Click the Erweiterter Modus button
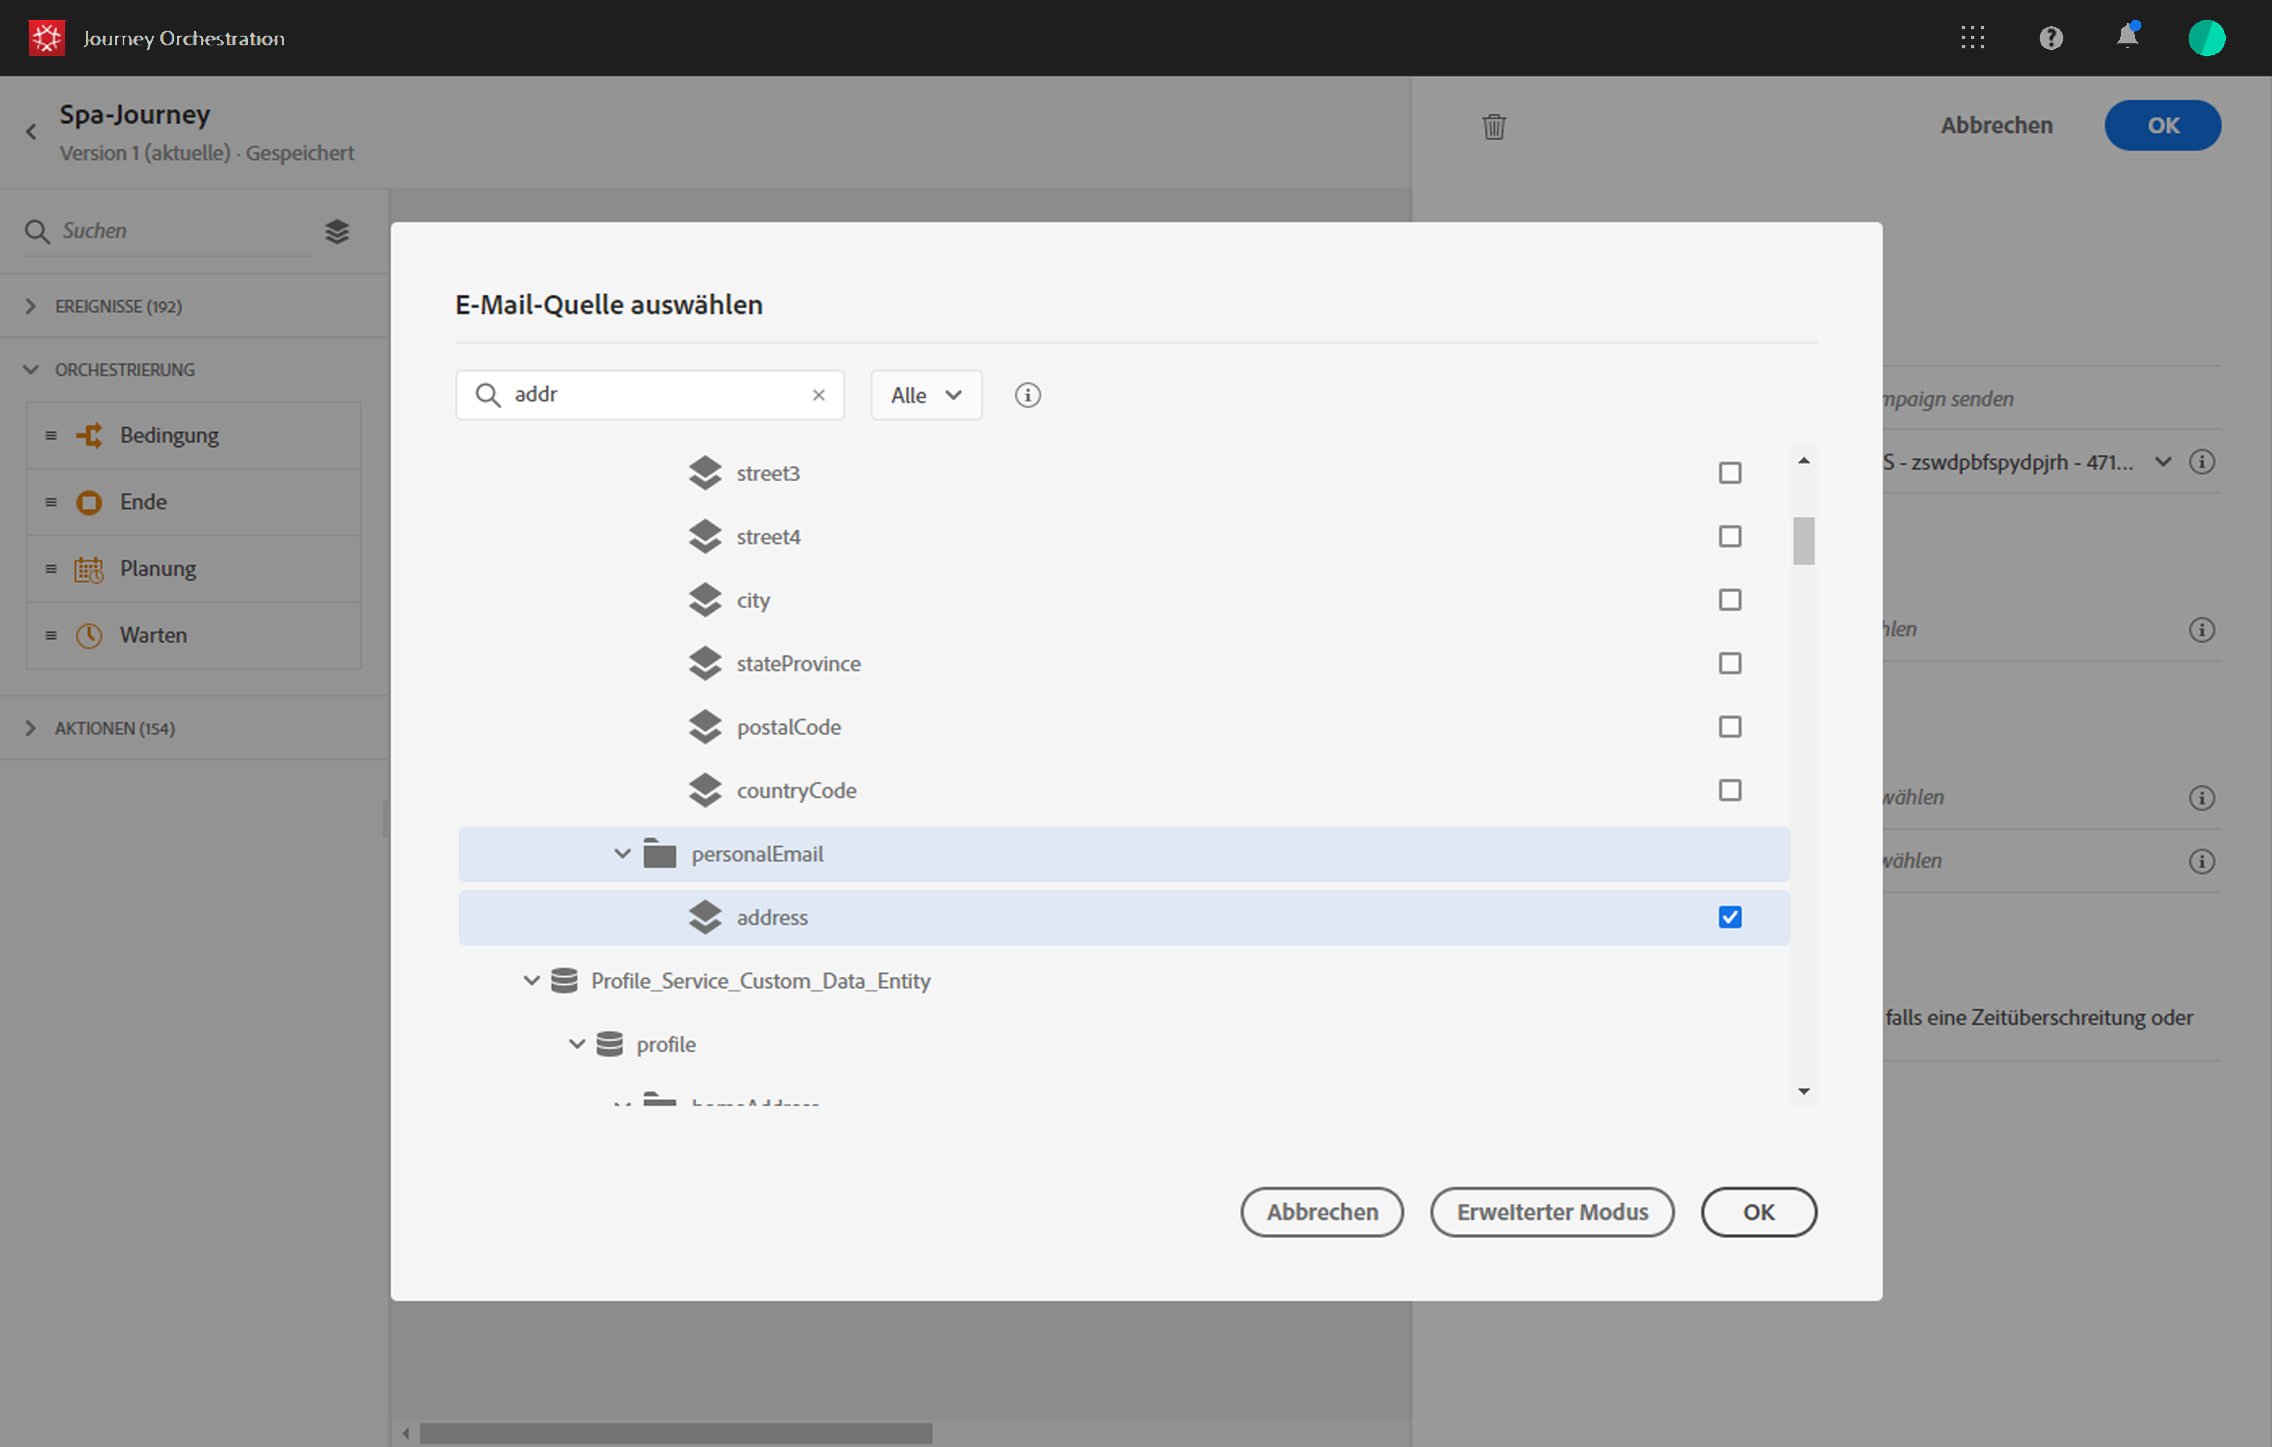The image size is (2272, 1447). click(x=1552, y=1212)
